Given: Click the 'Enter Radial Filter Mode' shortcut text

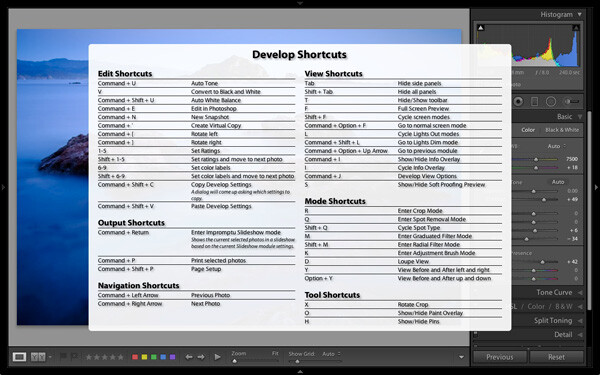Looking at the screenshot, I should tap(429, 245).
